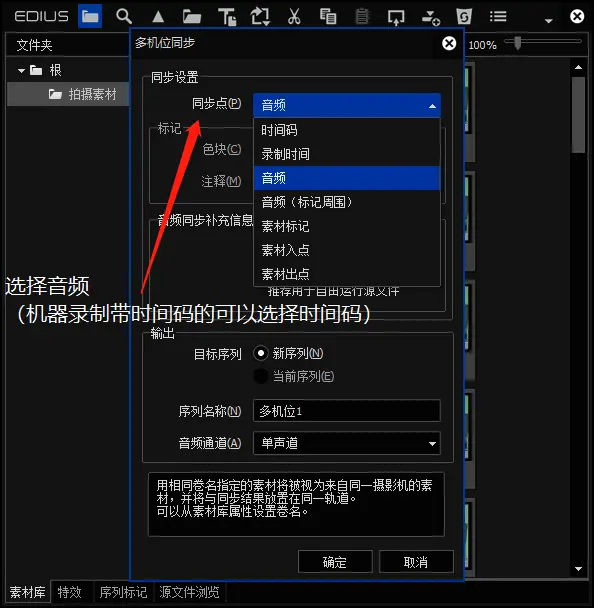This screenshot has width=594, height=608.
Task: Click the add title T icon
Action: pos(227,17)
